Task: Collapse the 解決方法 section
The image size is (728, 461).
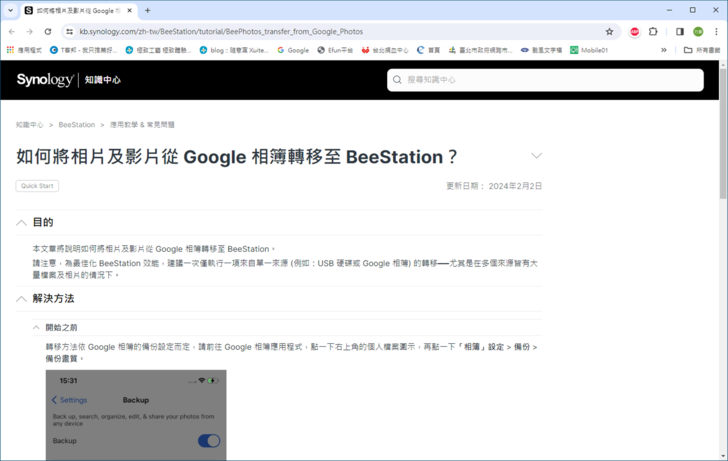Action: tap(21, 299)
